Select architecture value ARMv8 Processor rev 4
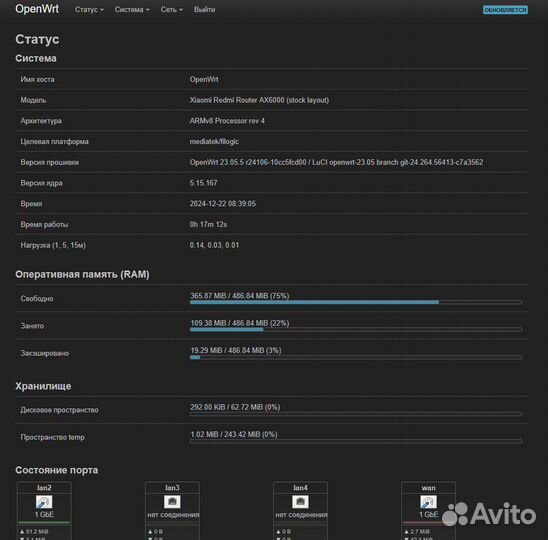 coord(227,121)
